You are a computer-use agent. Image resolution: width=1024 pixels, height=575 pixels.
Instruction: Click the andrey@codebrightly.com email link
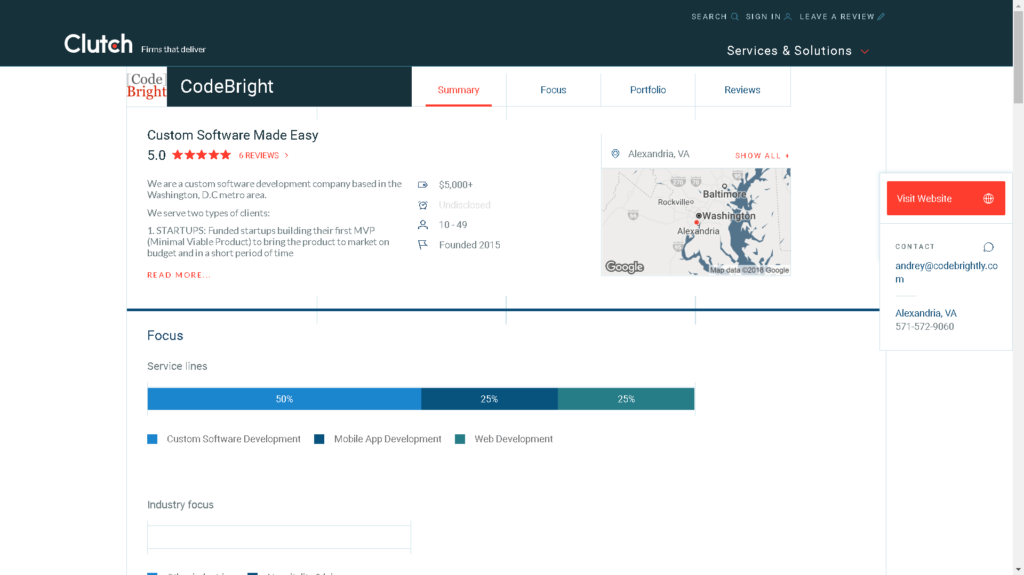(x=946, y=272)
